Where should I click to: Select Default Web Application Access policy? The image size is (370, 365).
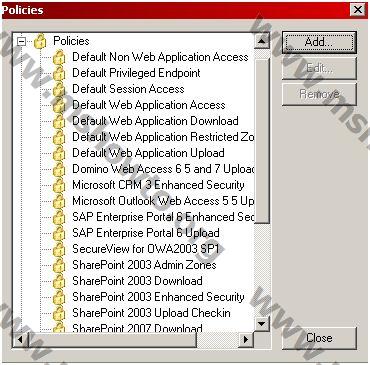point(149,105)
